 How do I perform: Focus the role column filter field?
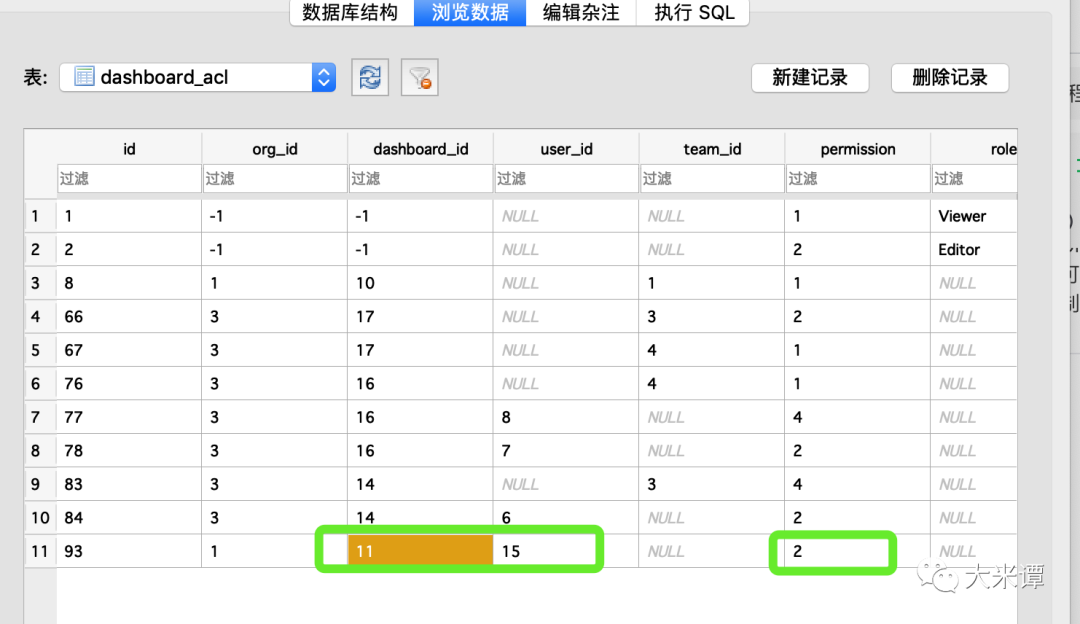[974, 178]
